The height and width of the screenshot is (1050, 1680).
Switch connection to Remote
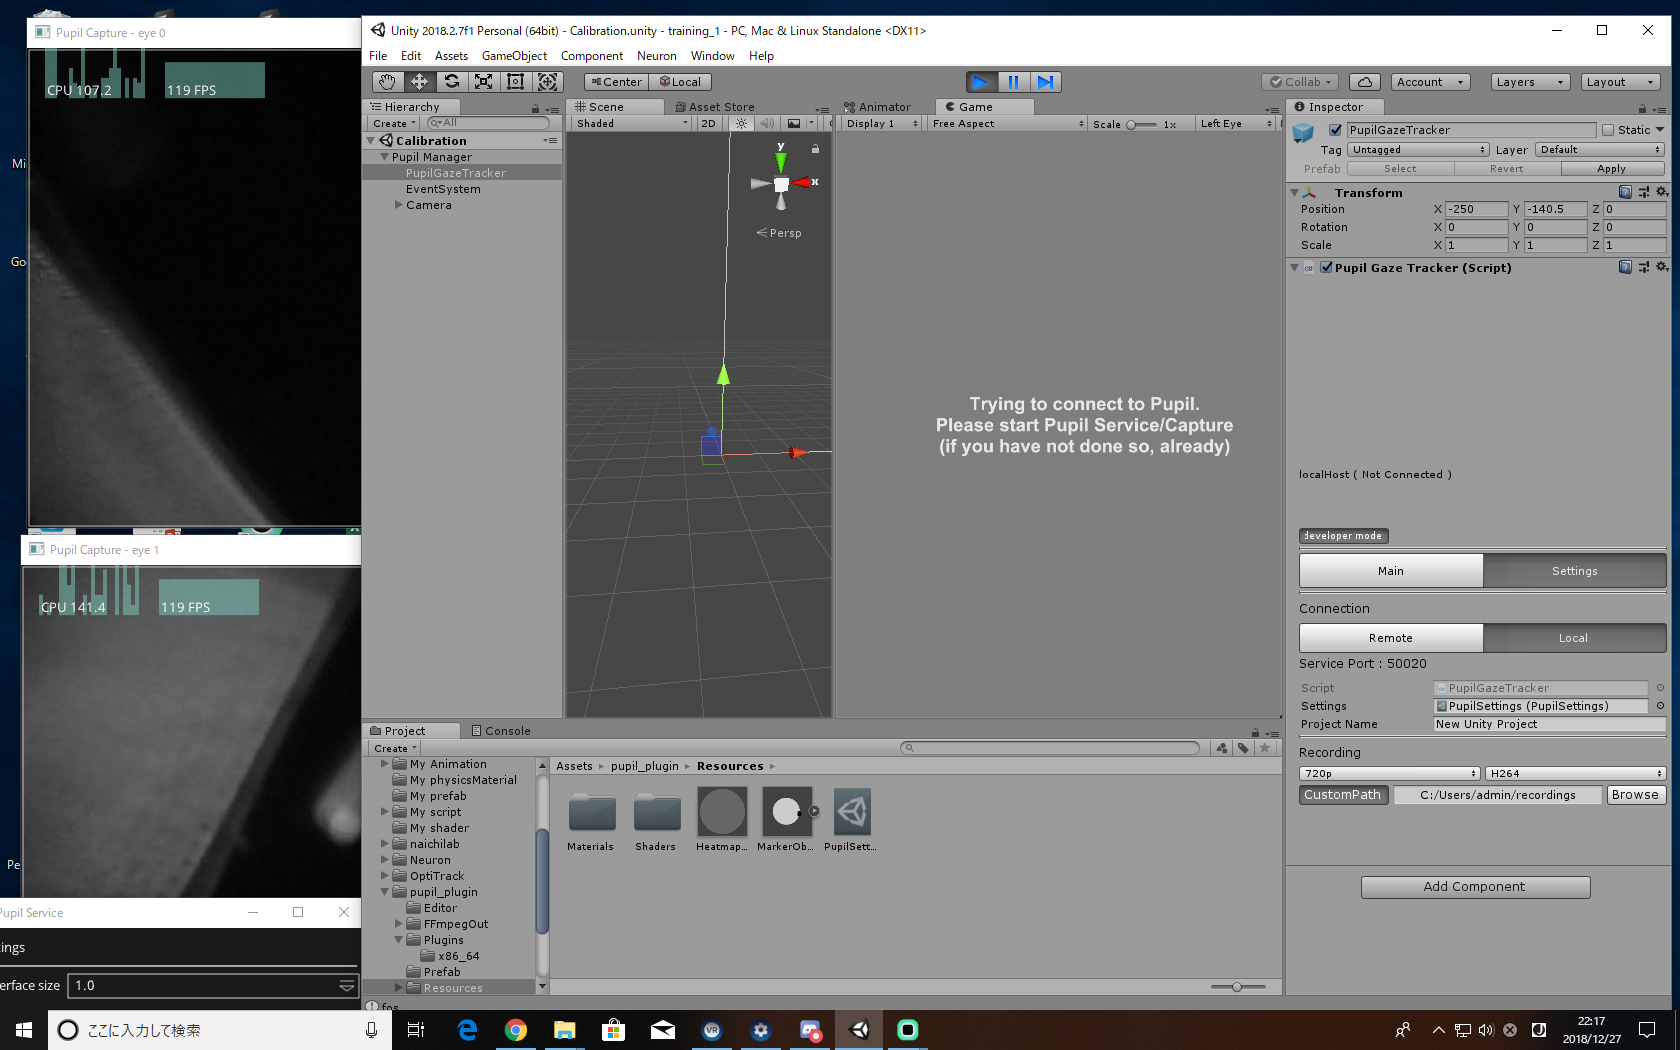coord(1391,638)
